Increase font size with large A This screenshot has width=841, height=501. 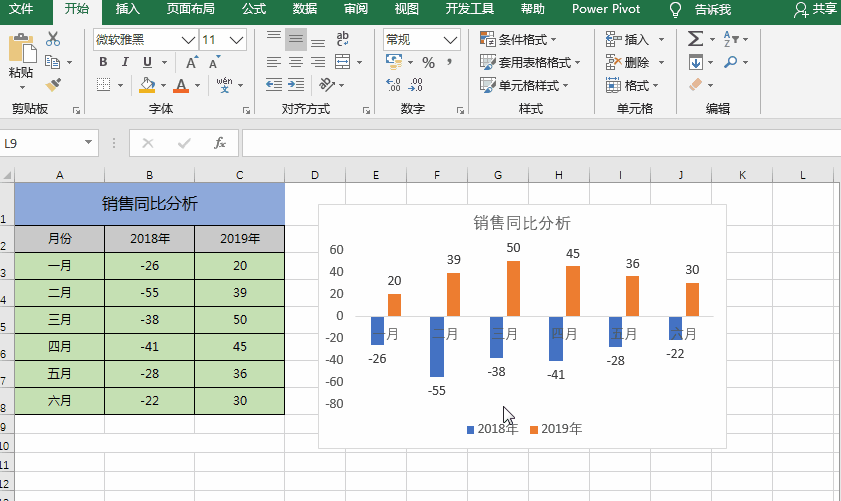(x=191, y=62)
